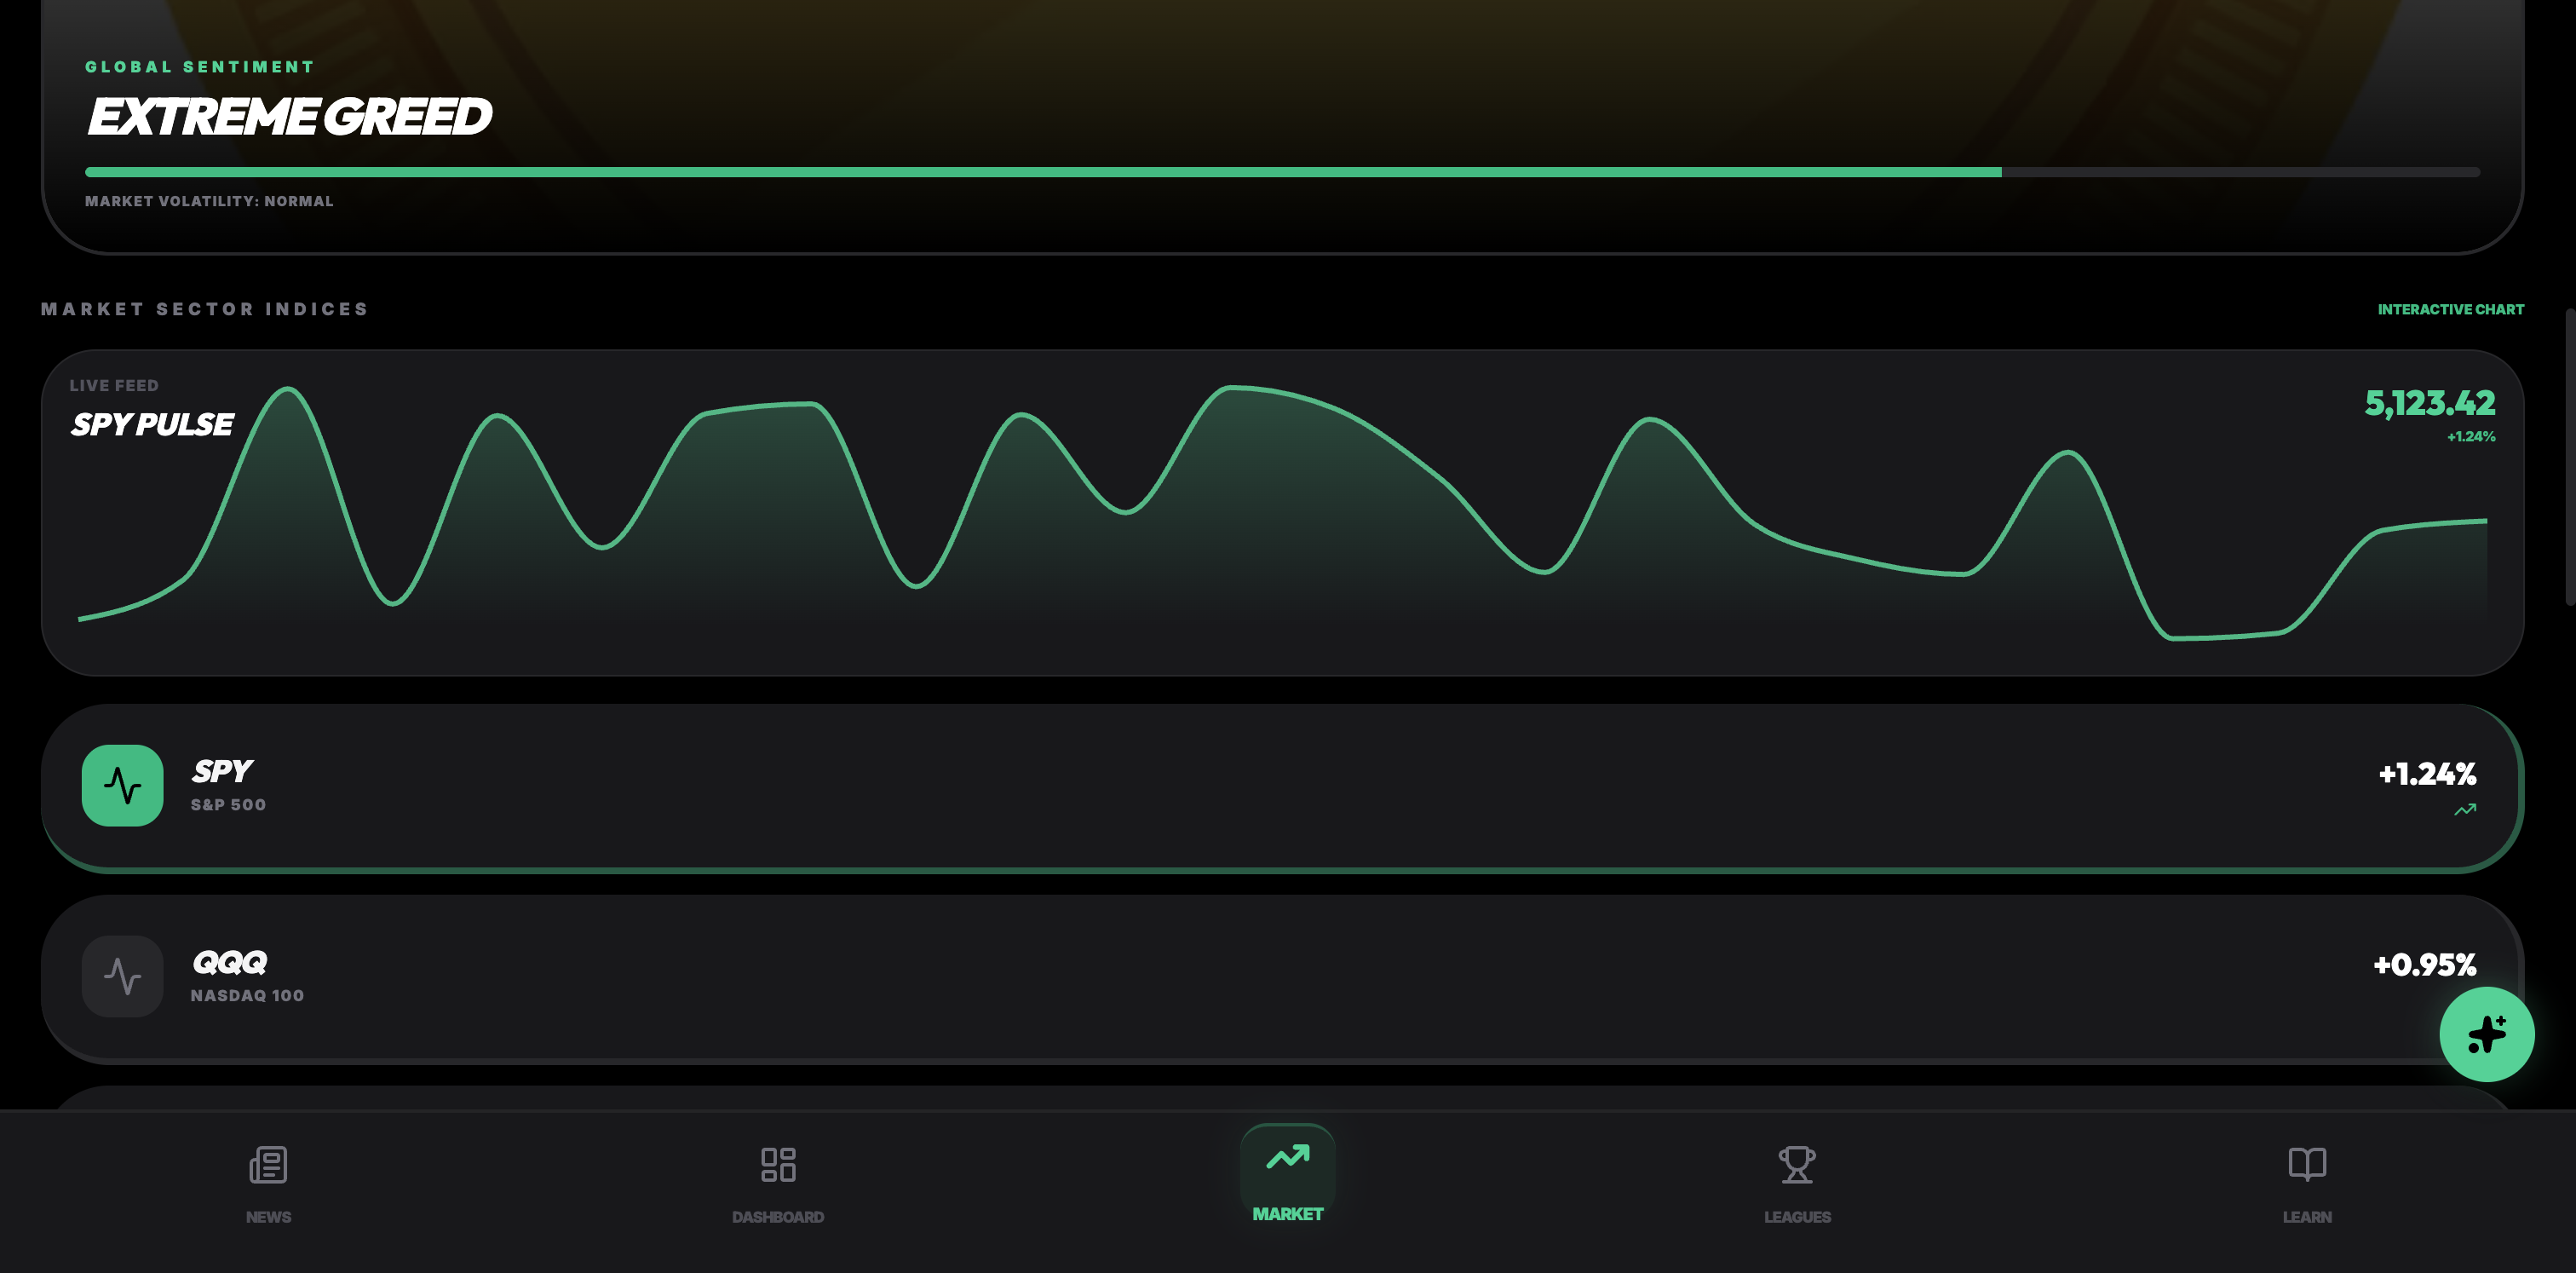Viewport: 2576px width, 1273px height.
Task: Click the SPY Pulse live chart
Action: tap(1282, 512)
